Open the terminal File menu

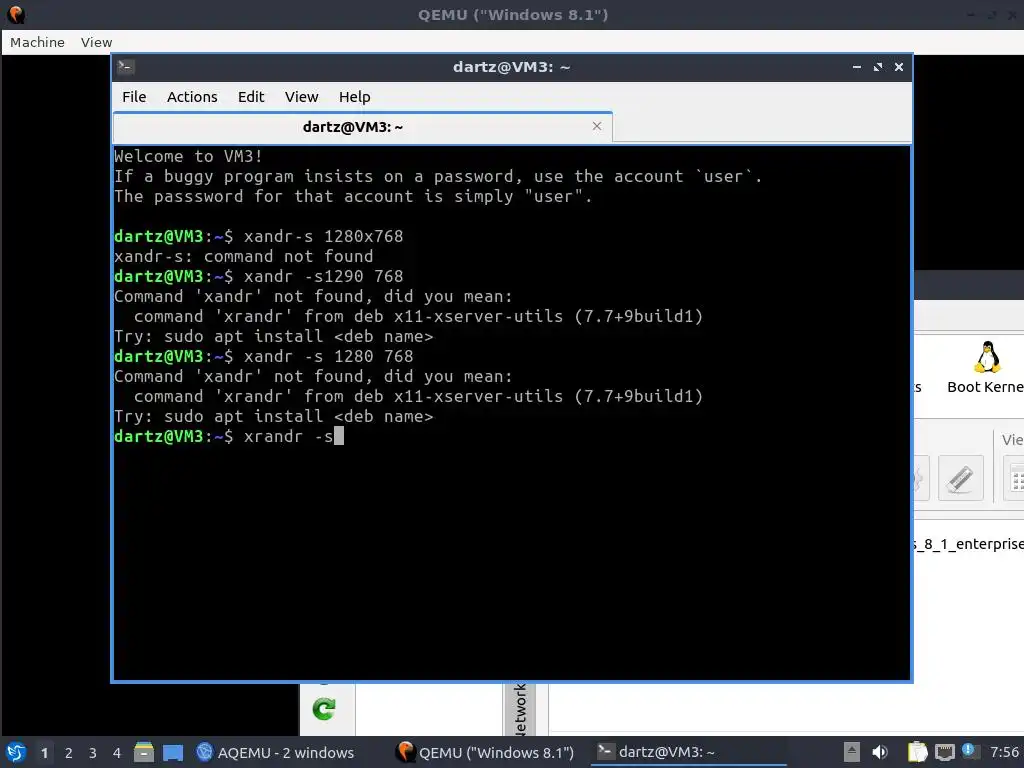tap(134, 97)
